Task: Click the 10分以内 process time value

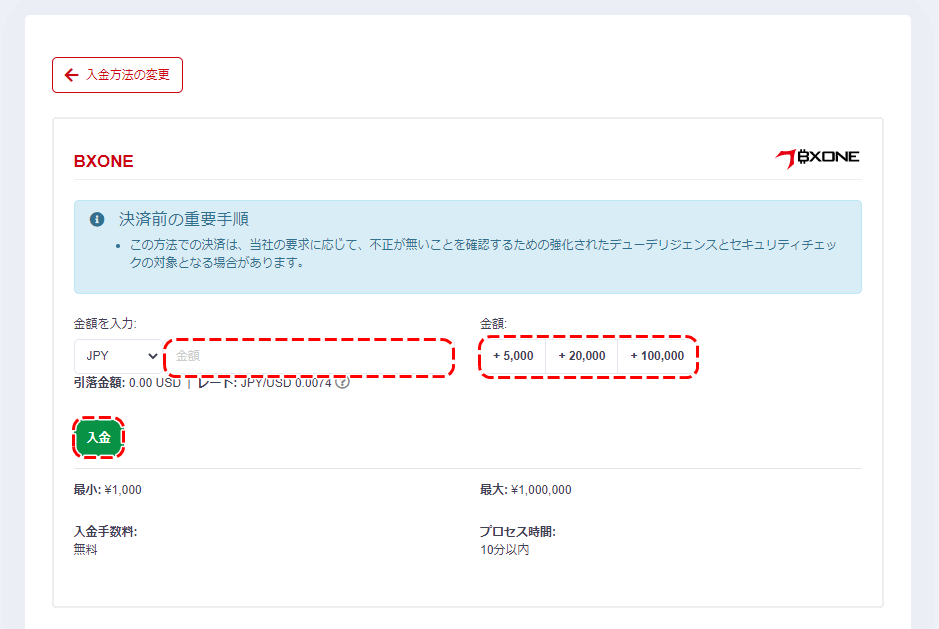Action: (505, 549)
